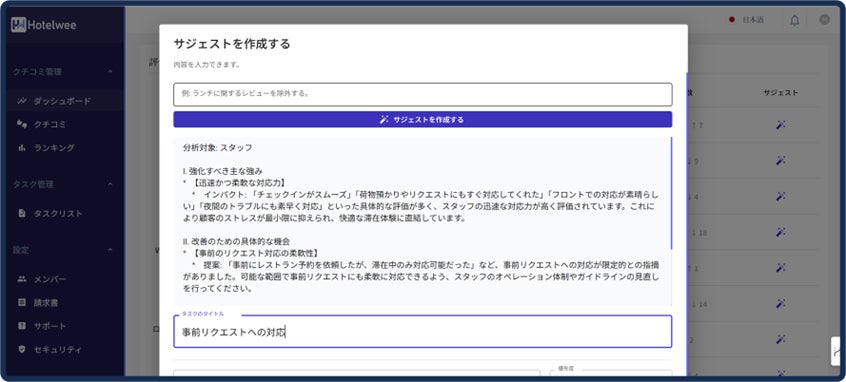
Task: Collapse the クチコミ管理 section
Action: 110,71
